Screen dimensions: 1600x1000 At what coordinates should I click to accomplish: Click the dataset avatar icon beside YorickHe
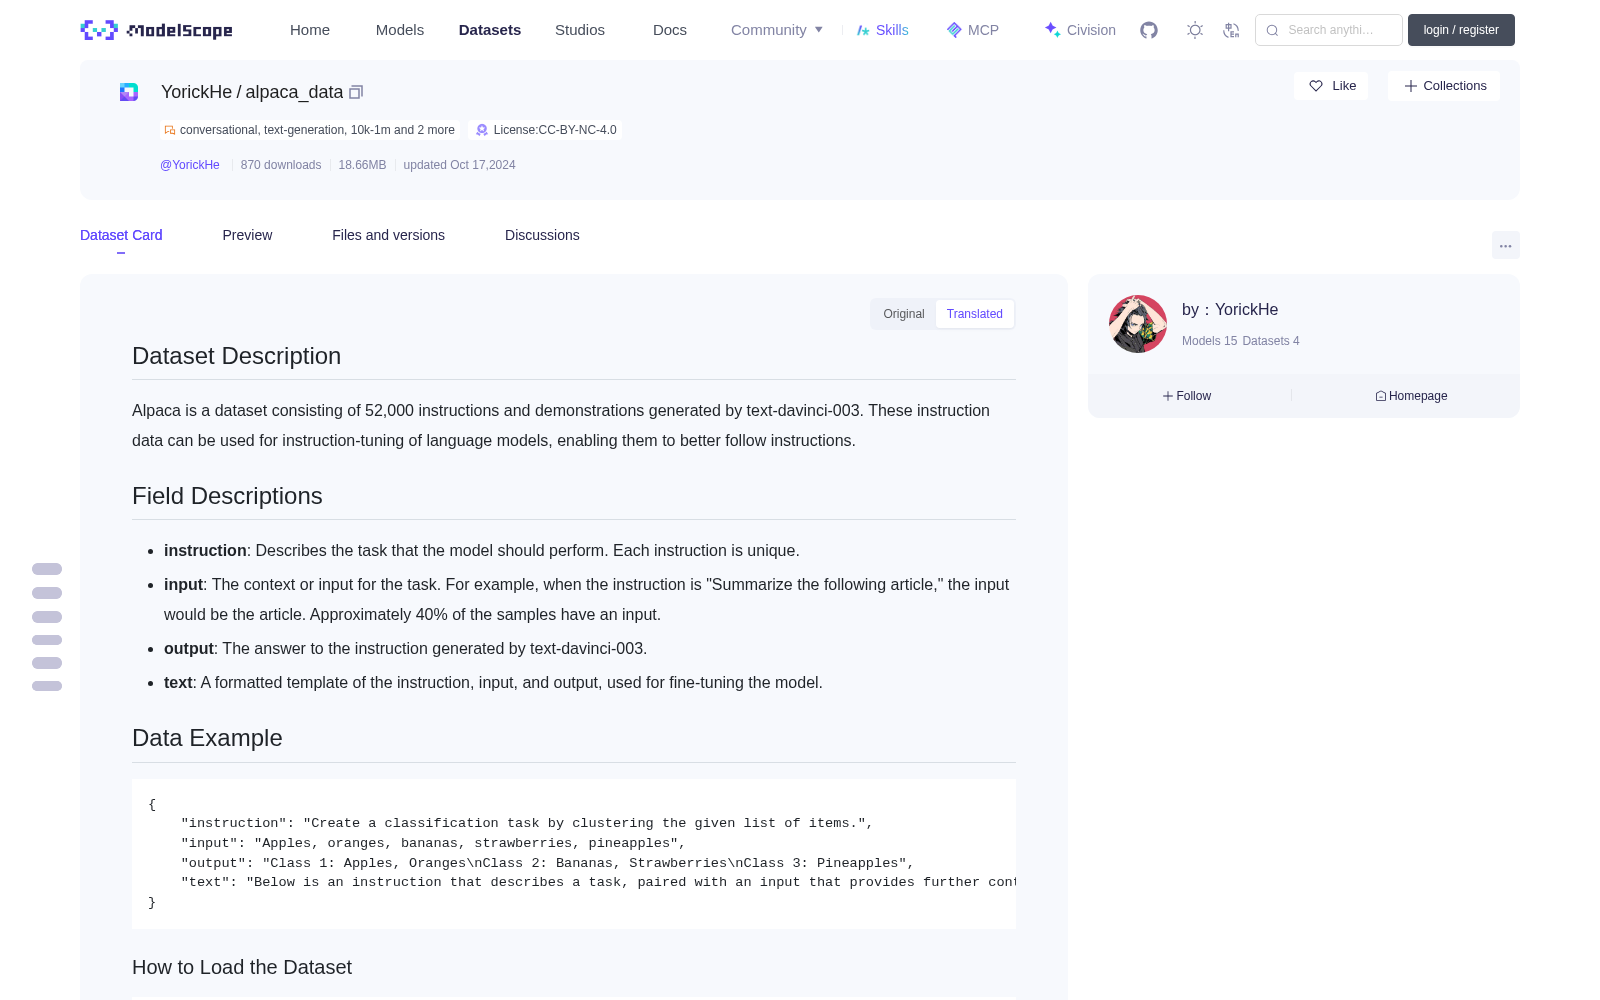pyautogui.click(x=129, y=92)
